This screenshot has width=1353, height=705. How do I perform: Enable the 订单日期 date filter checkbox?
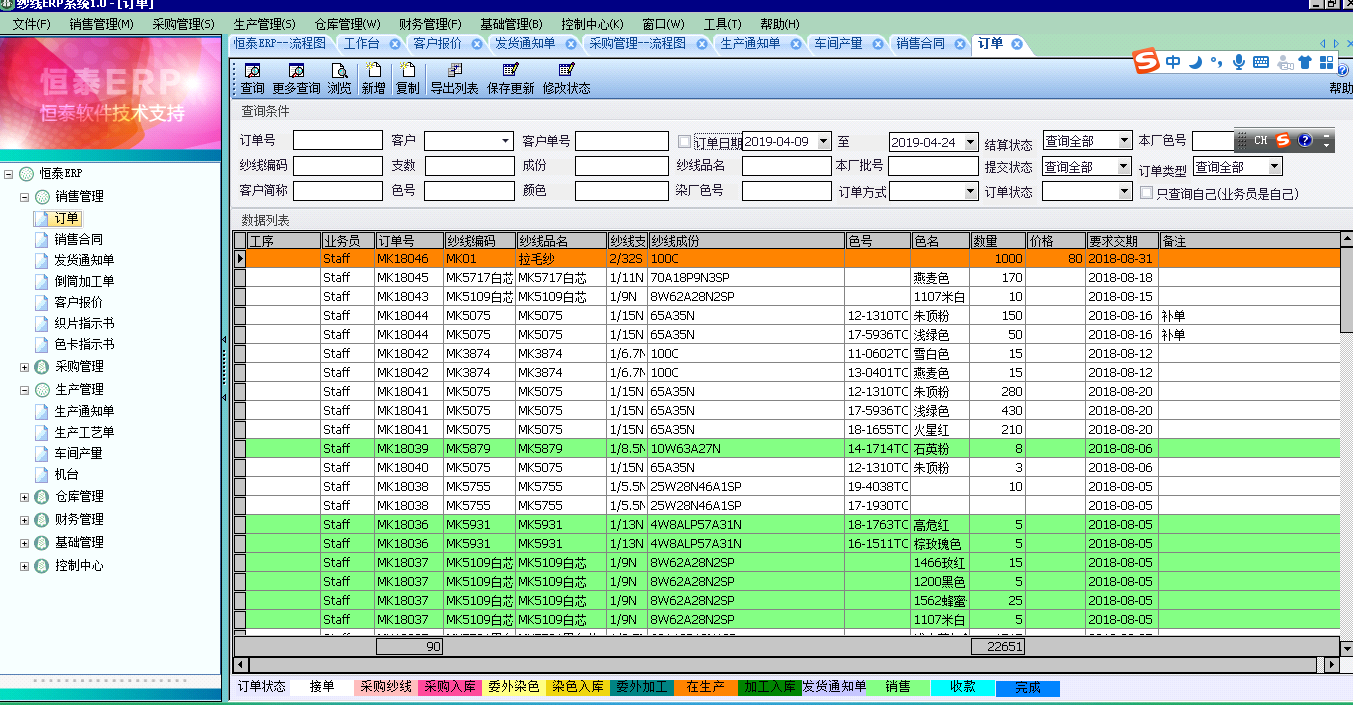(685, 142)
